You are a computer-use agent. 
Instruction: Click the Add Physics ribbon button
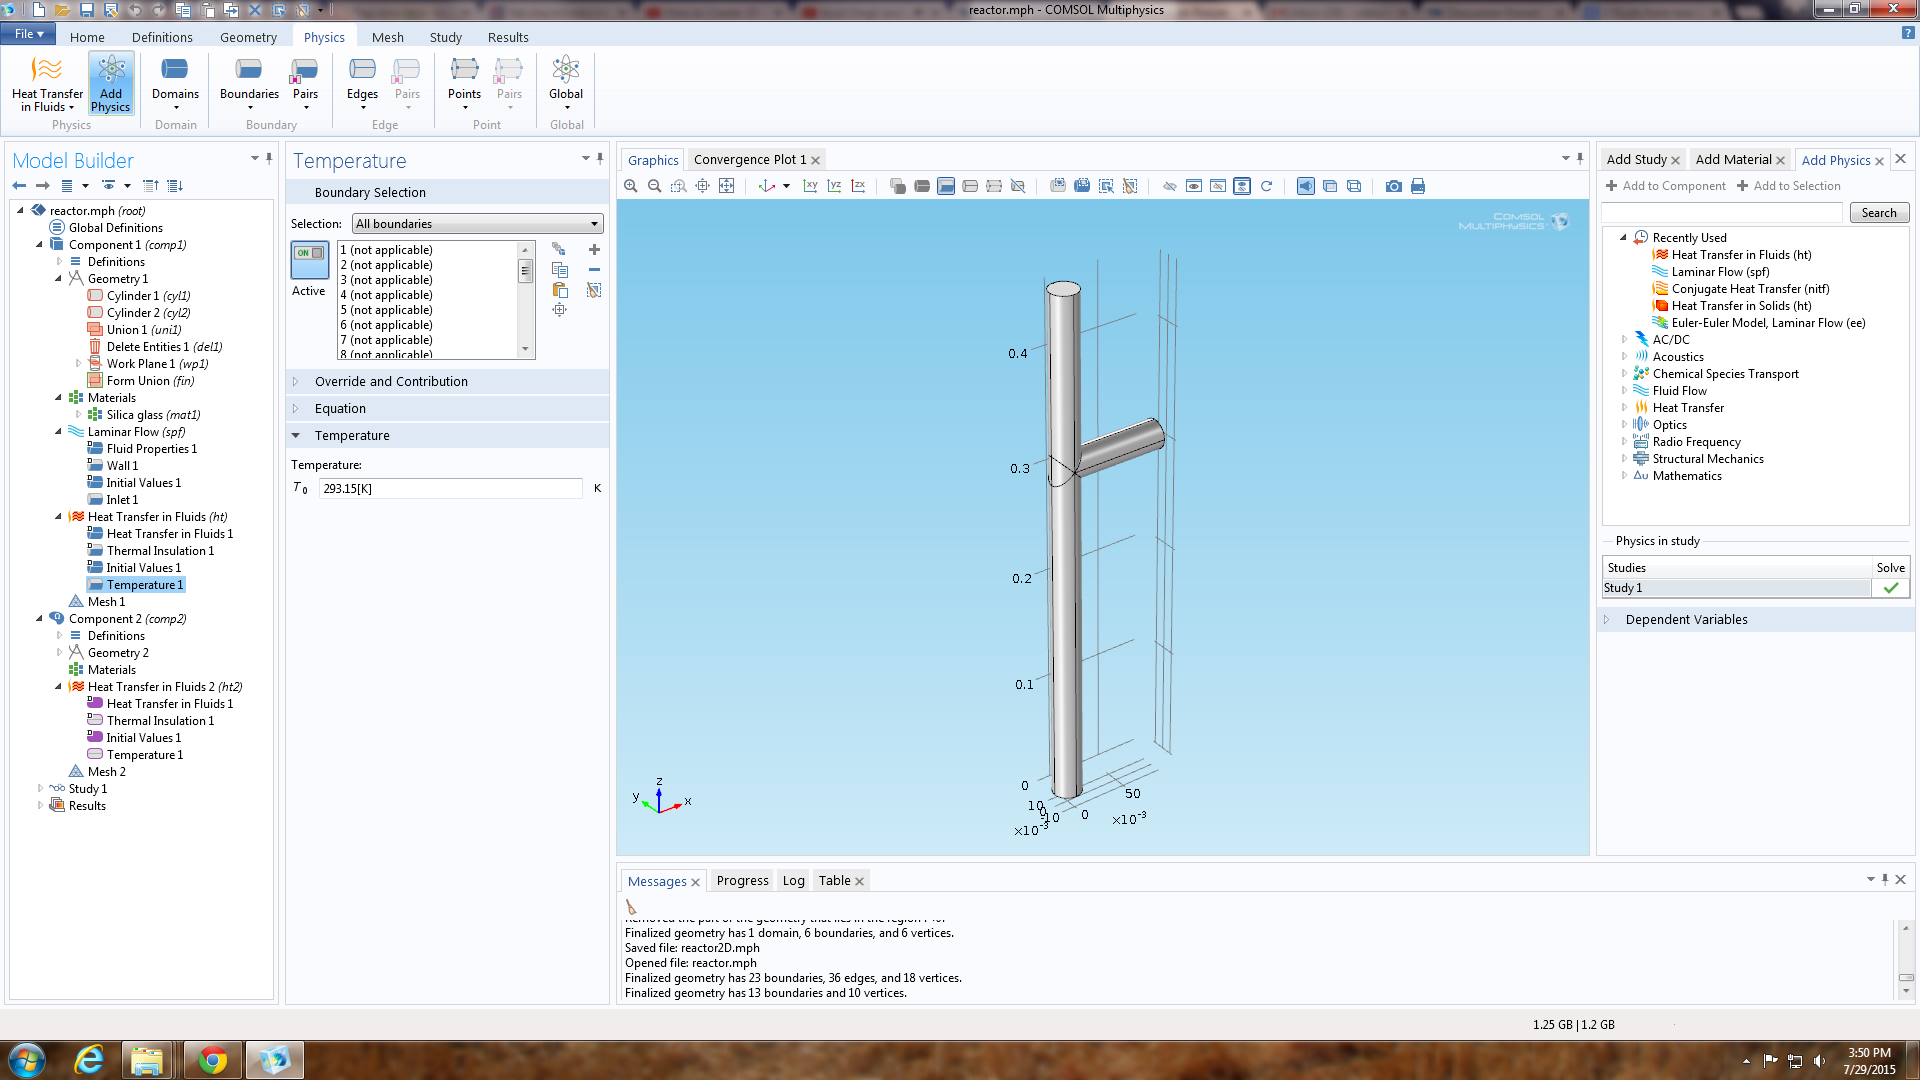(x=111, y=84)
